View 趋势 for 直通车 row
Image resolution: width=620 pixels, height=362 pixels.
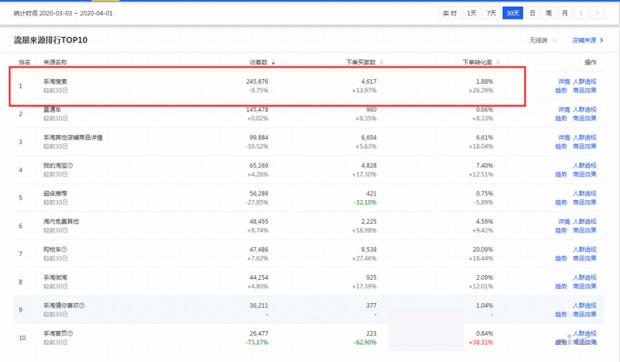[x=561, y=119]
